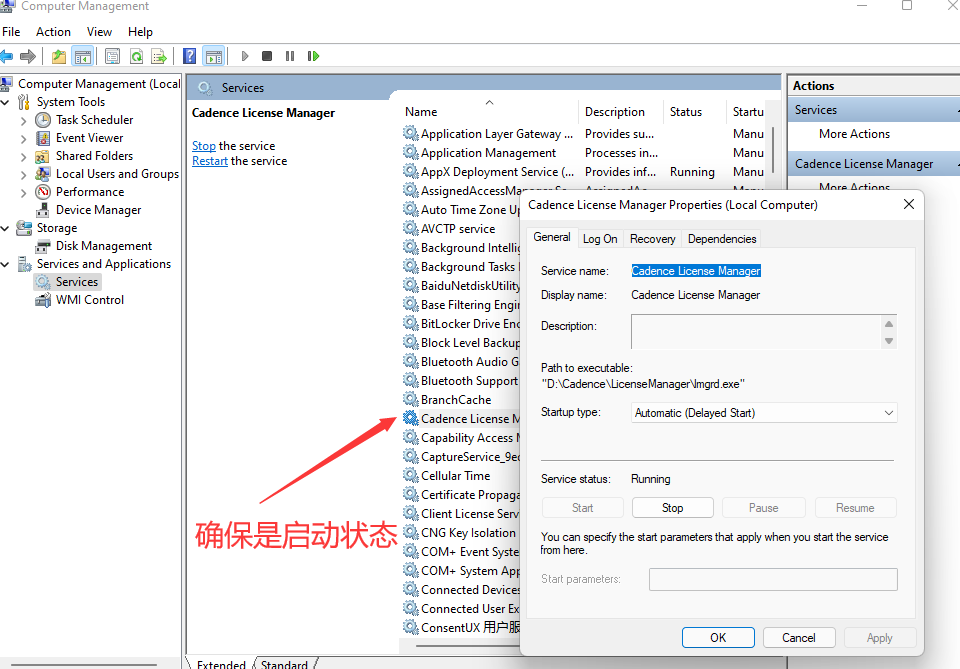Screen dimensions: 960x669
Task: Click the gear icon beside Application Management
Action: tap(410, 152)
